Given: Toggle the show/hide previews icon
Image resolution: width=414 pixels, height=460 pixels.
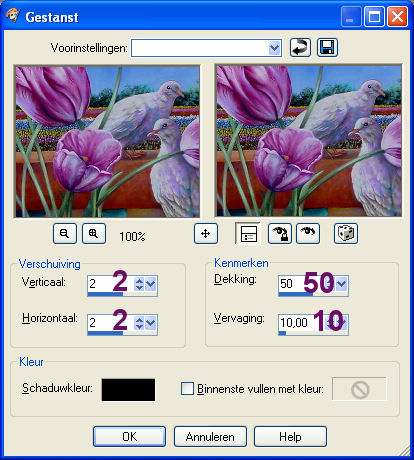Looking at the screenshot, I should point(248,233).
